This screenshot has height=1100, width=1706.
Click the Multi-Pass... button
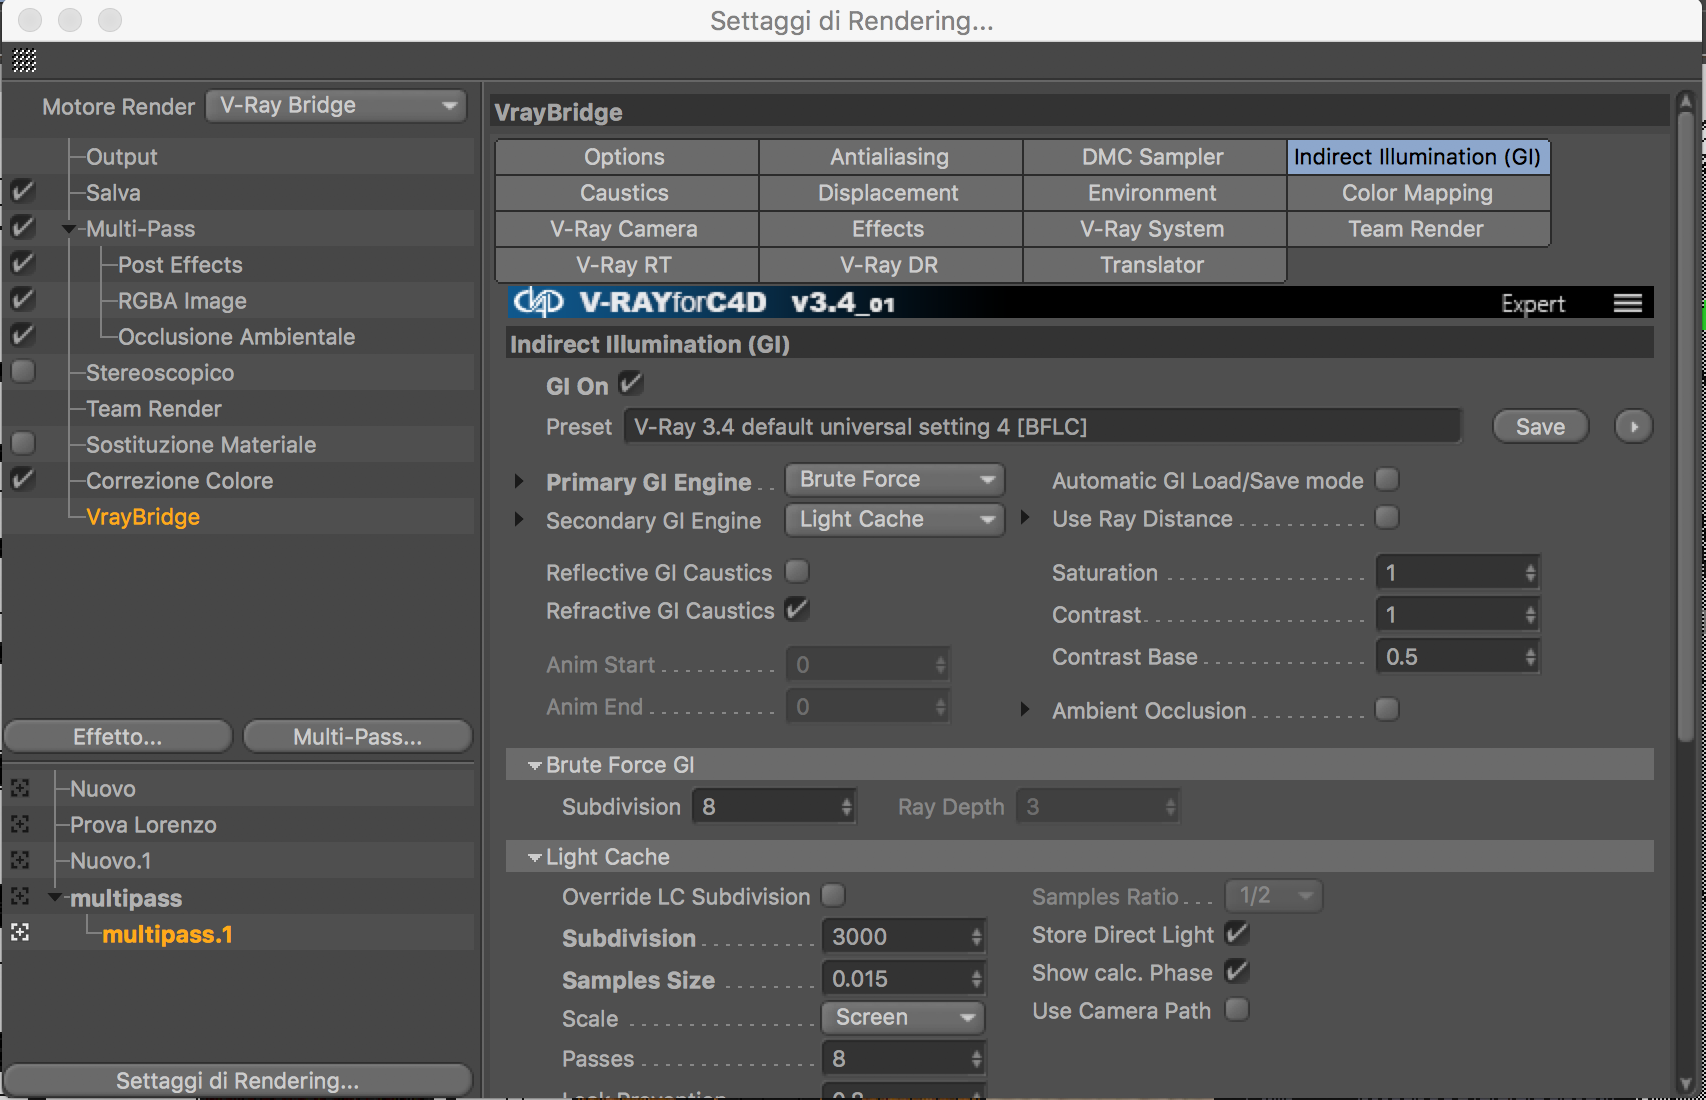pos(358,737)
